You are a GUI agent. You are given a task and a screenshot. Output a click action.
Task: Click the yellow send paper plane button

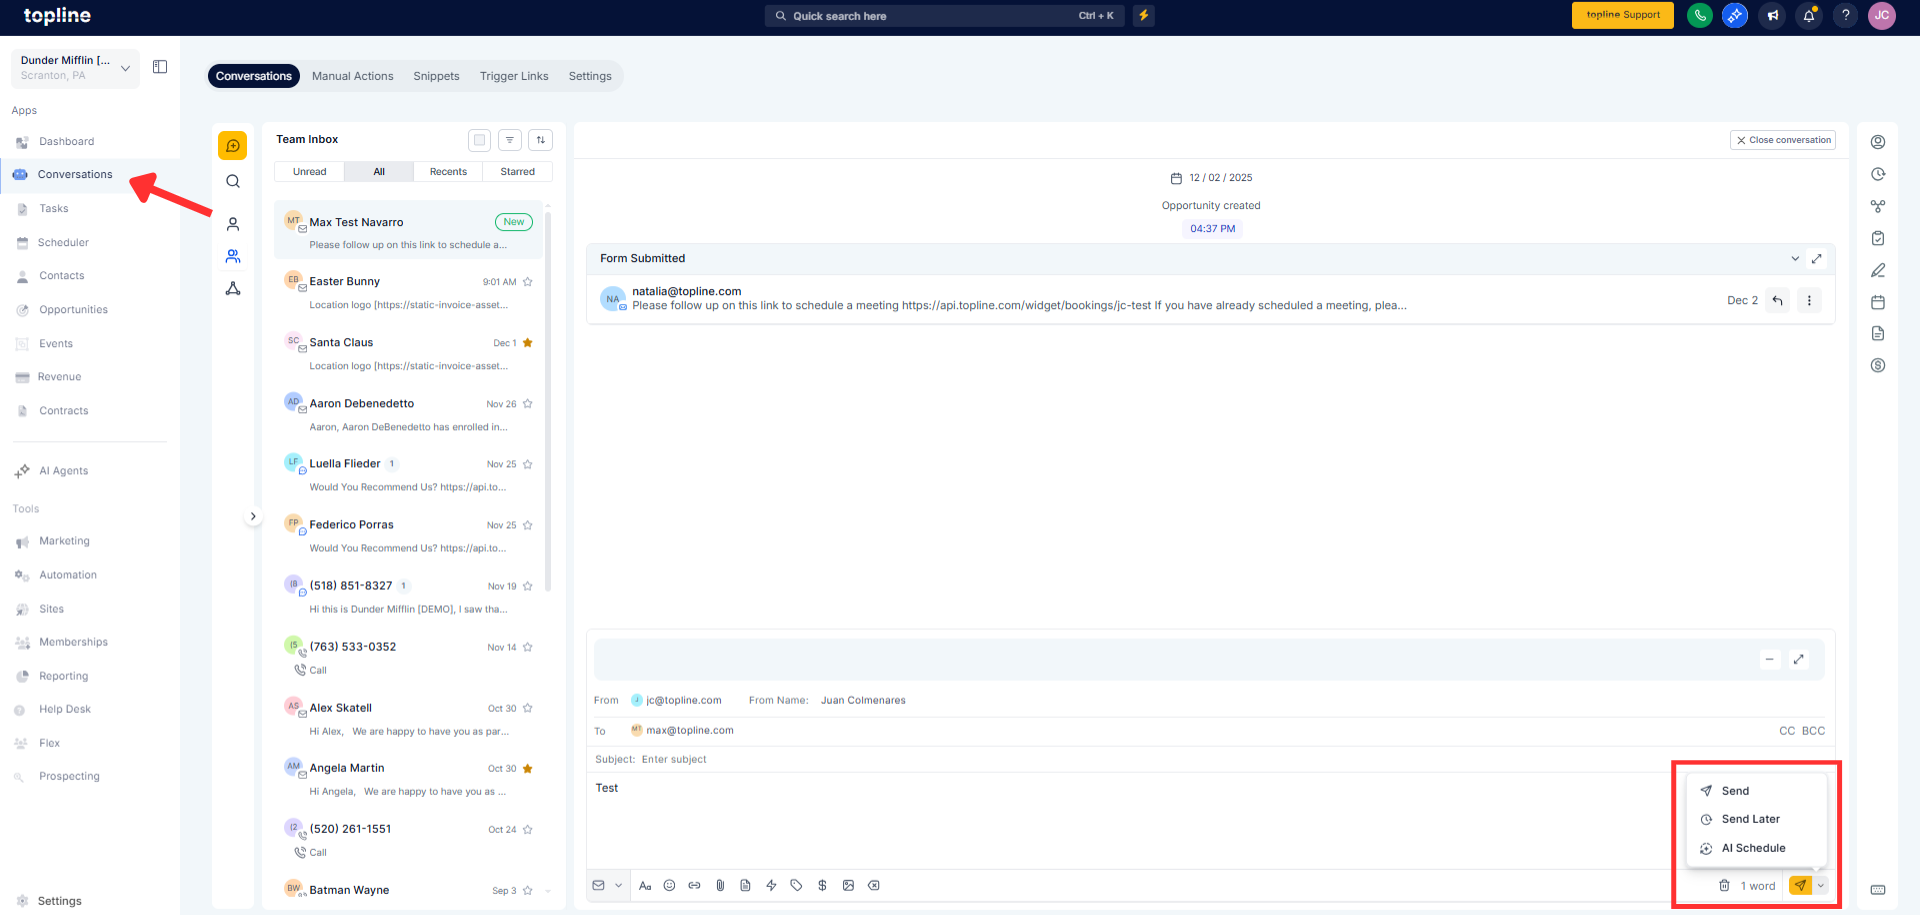click(x=1800, y=886)
